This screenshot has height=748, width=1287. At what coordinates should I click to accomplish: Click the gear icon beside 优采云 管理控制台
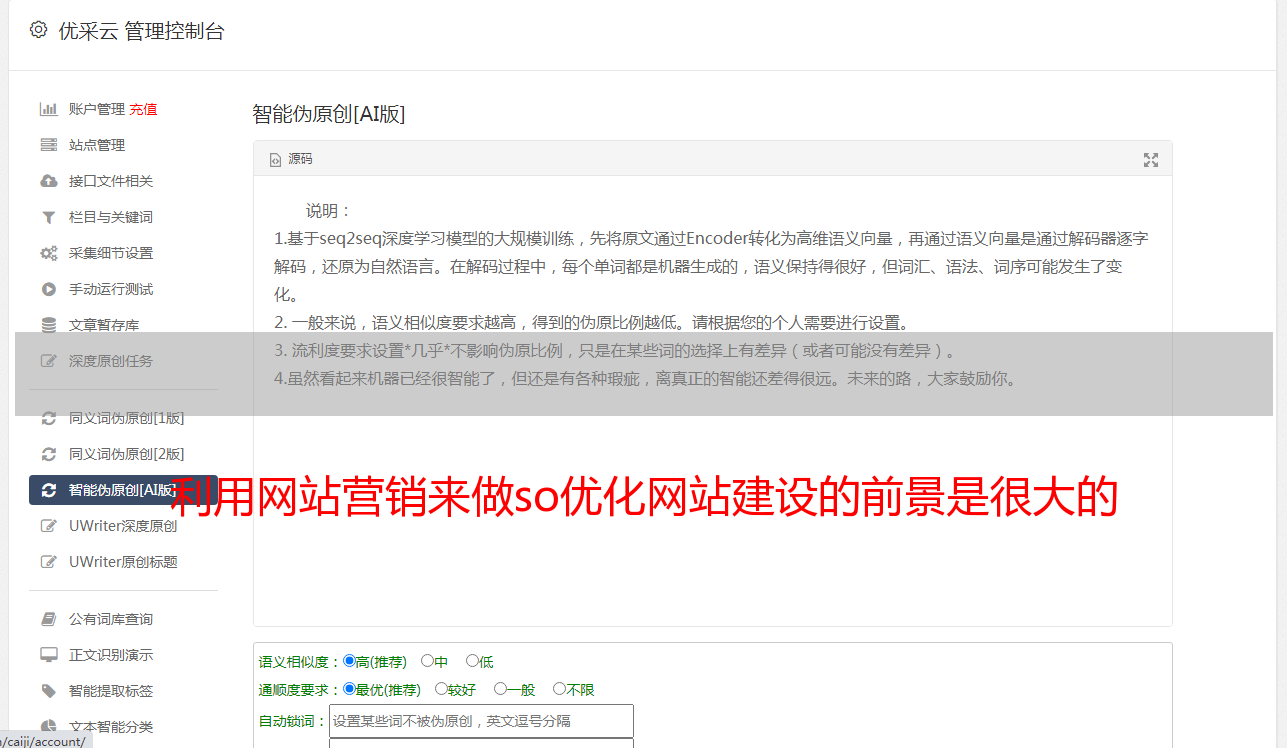click(x=38, y=30)
